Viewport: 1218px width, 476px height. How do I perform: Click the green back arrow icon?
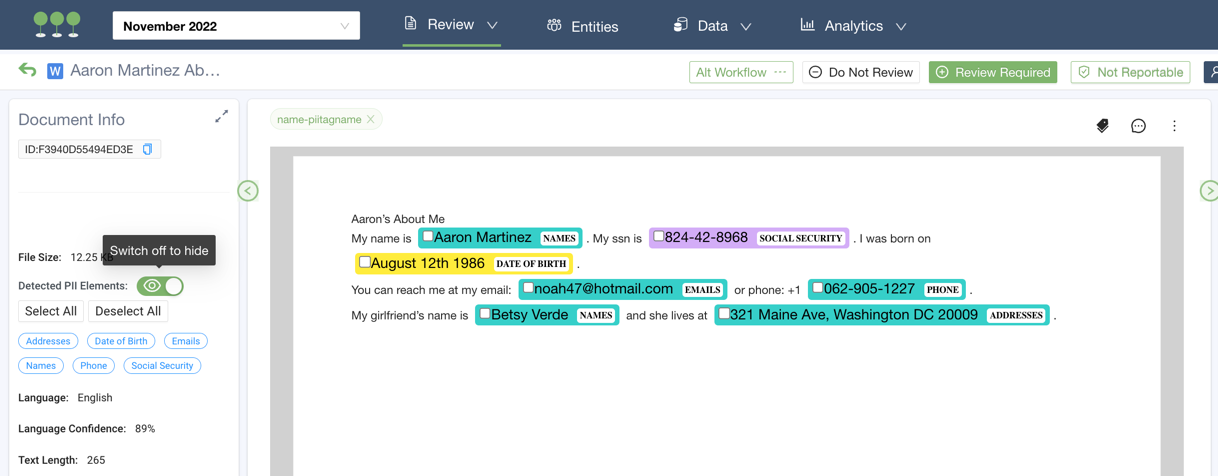point(27,70)
